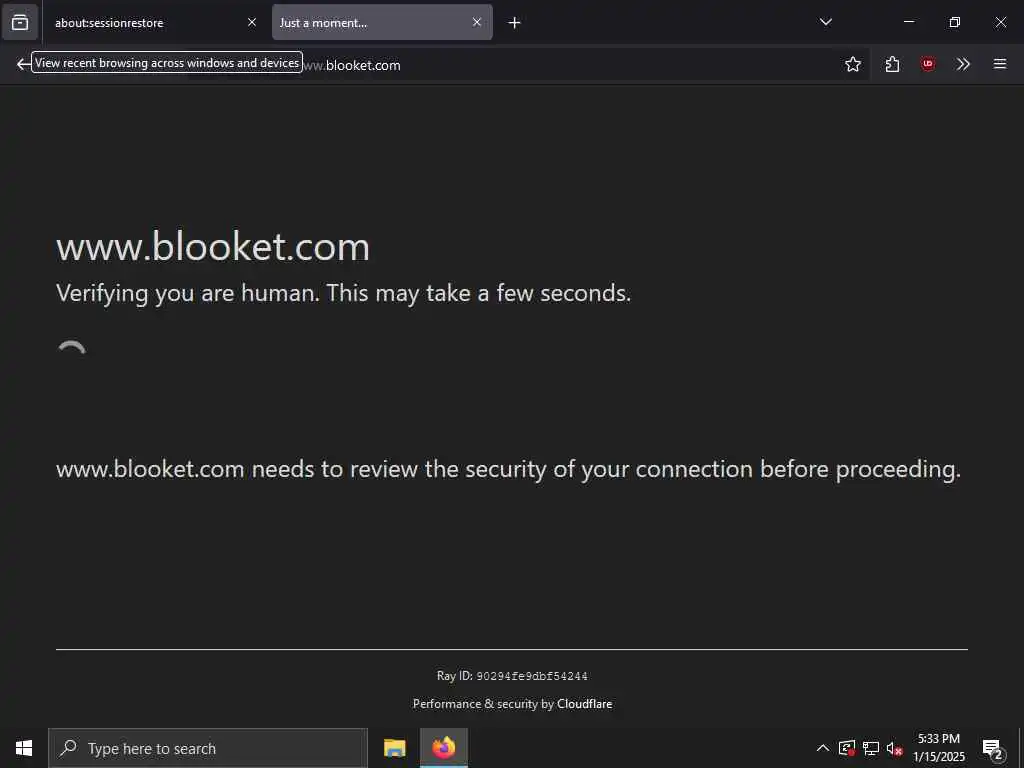
Task: Click the Firefox taskbar icon
Action: click(444, 748)
